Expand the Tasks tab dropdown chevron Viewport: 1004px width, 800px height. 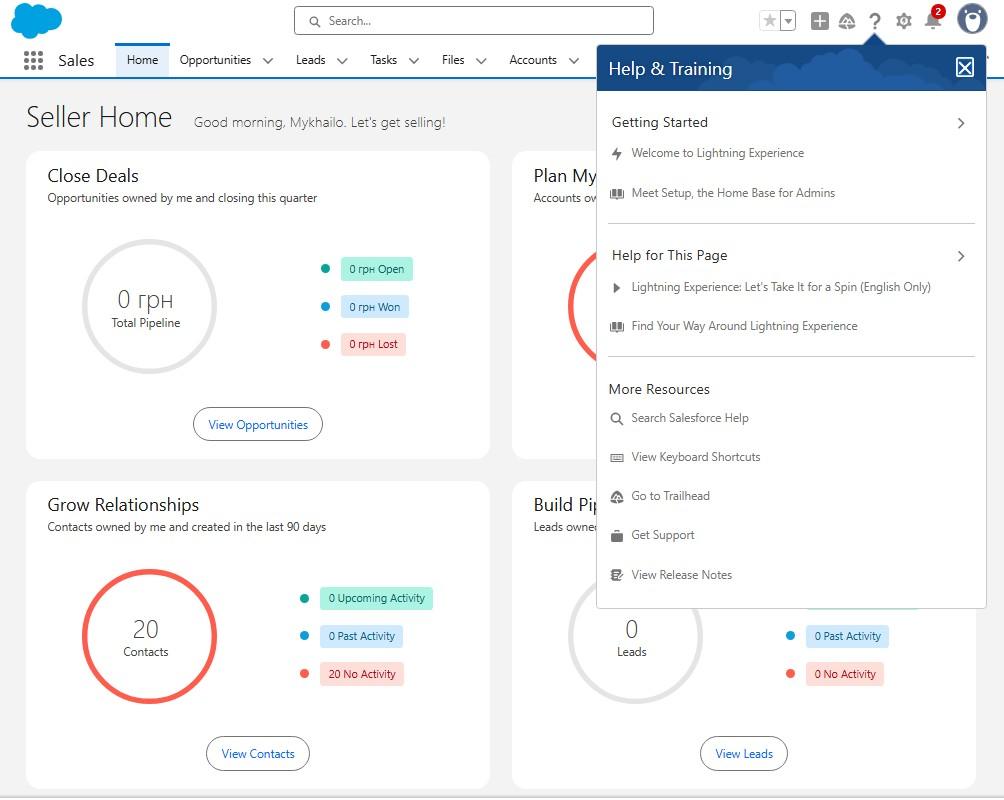point(414,61)
